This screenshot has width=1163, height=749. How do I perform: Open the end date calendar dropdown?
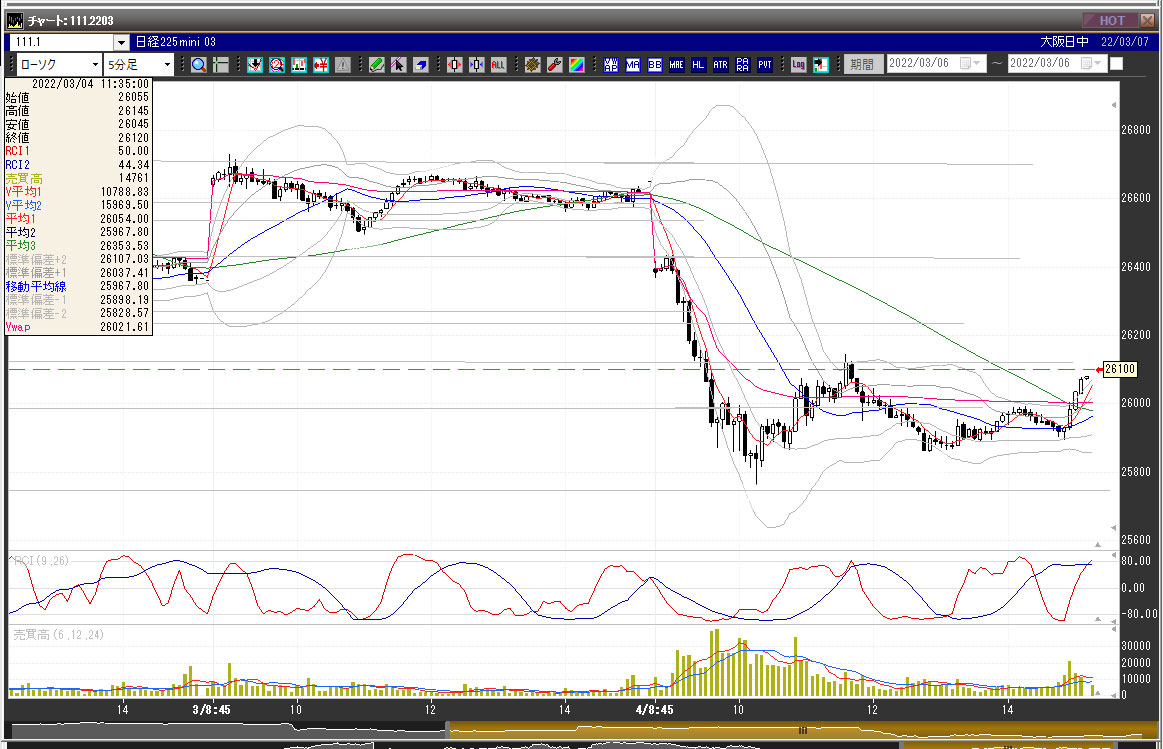[1092, 64]
